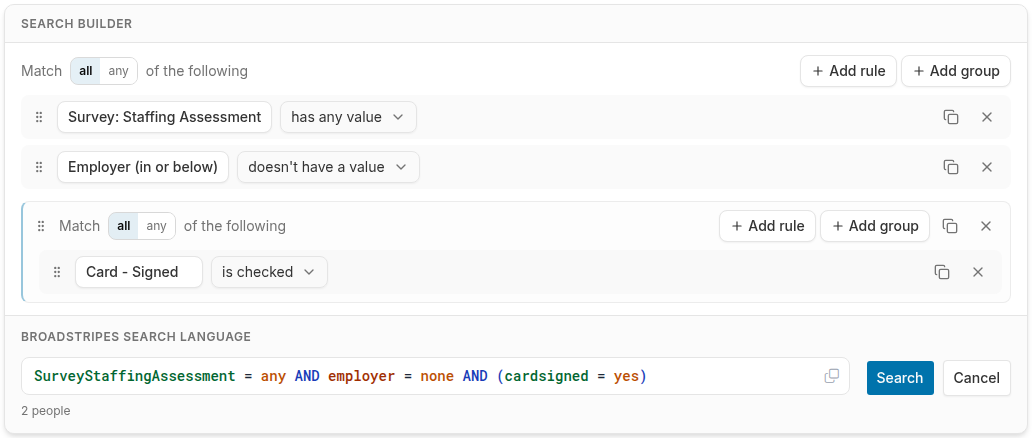This screenshot has height=438, width=1032.
Task: Set top-level match to all
Action: 86,71
